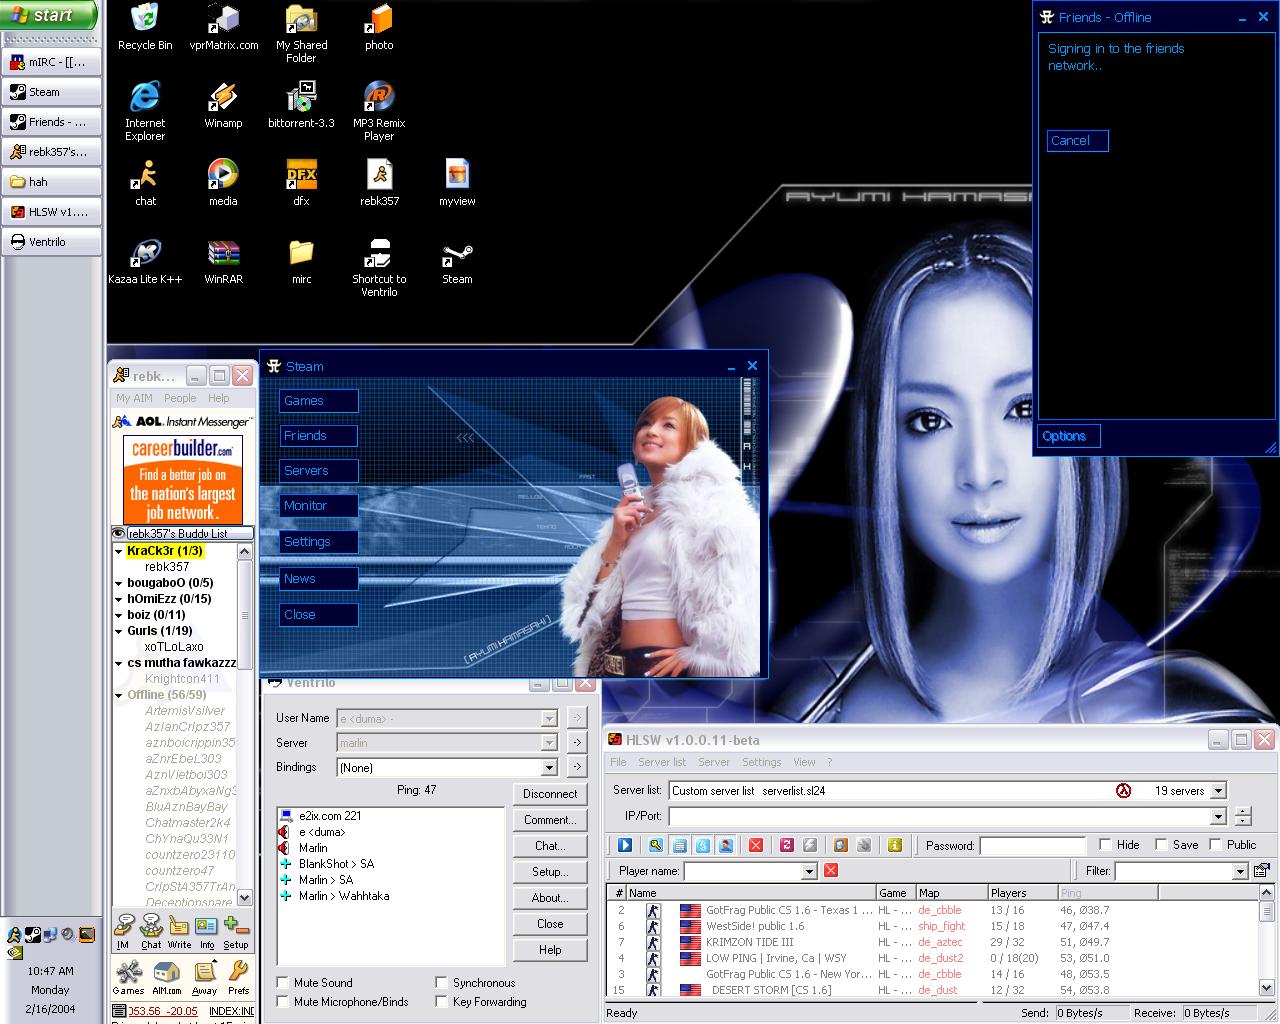Collapse Offline buddy group
This screenshot has width=1280, height=1024.
119,695
